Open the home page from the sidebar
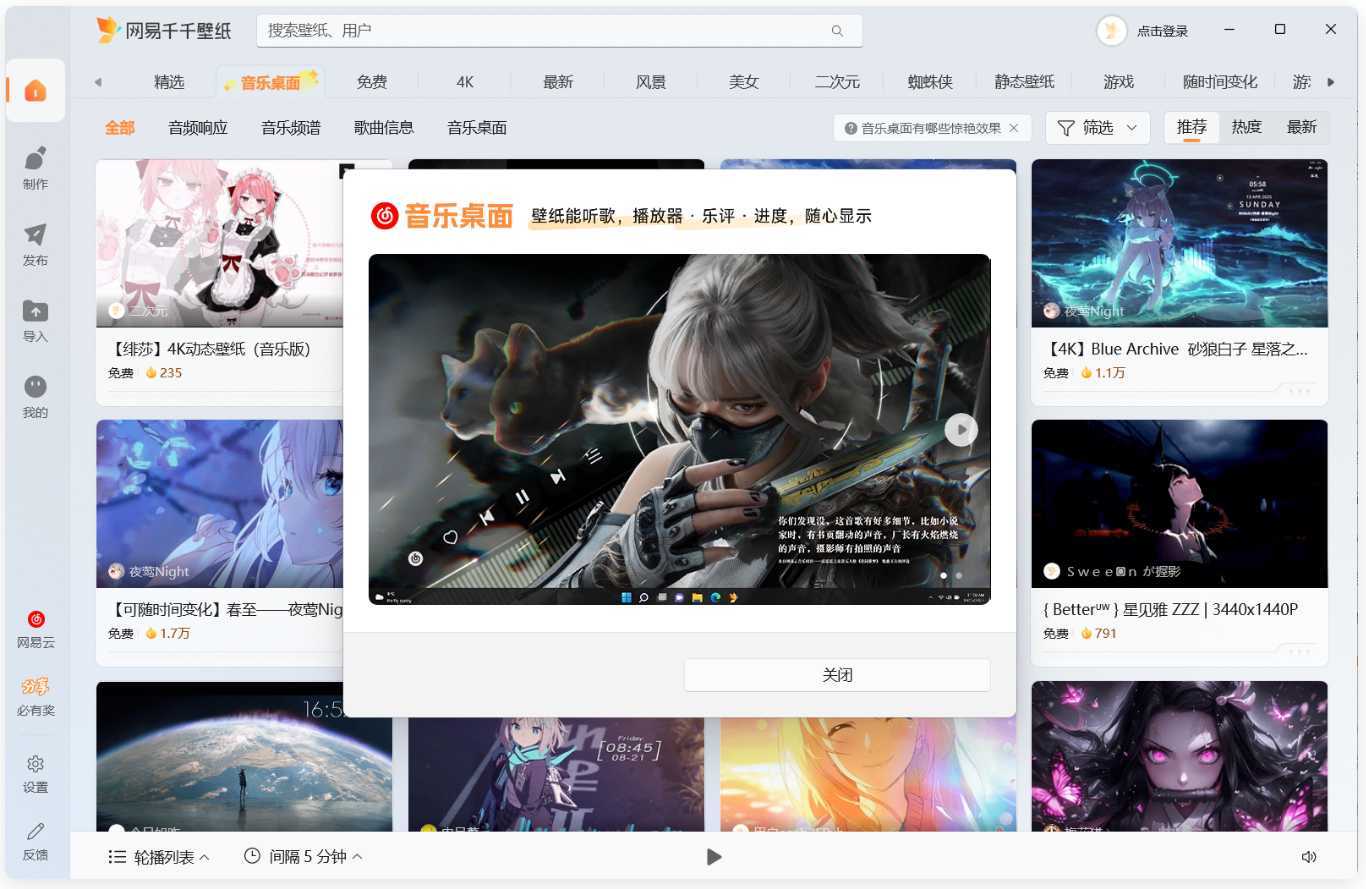Image resolution: width=1366 pixels, height=889 pixels. coord(35,91)
